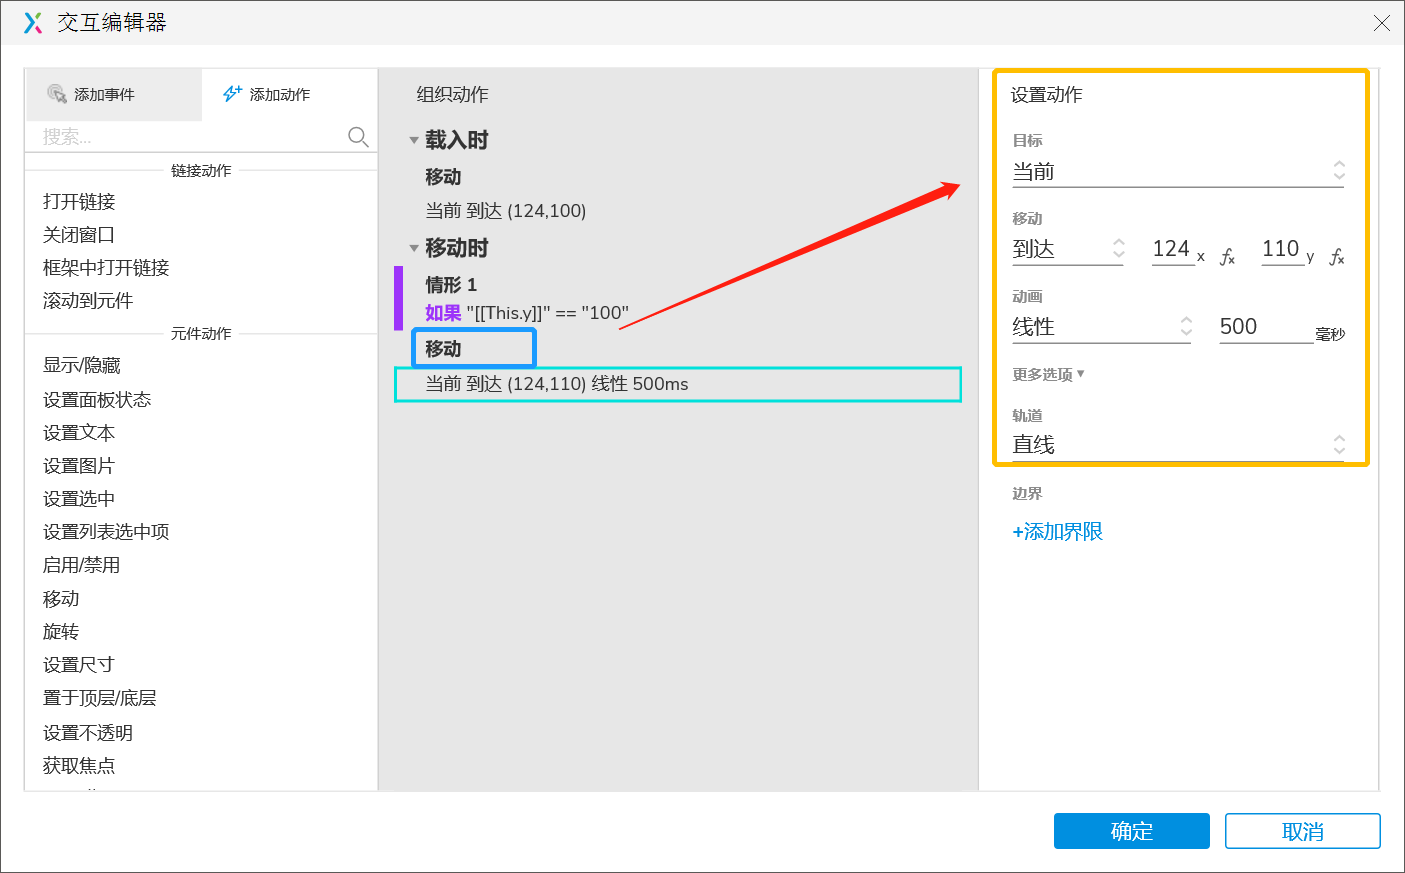Close the 交互编辑器 dialog
Image resolution: width=1405 pixels, height=873 pixels.
click(x=1382, y=23)
